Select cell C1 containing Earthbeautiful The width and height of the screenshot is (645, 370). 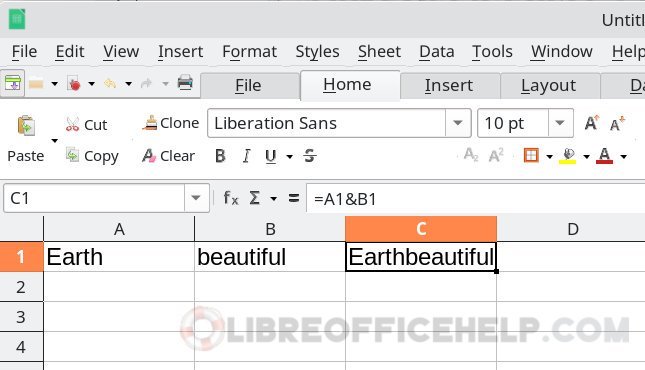pyautogui.click(x=421, y=257)
